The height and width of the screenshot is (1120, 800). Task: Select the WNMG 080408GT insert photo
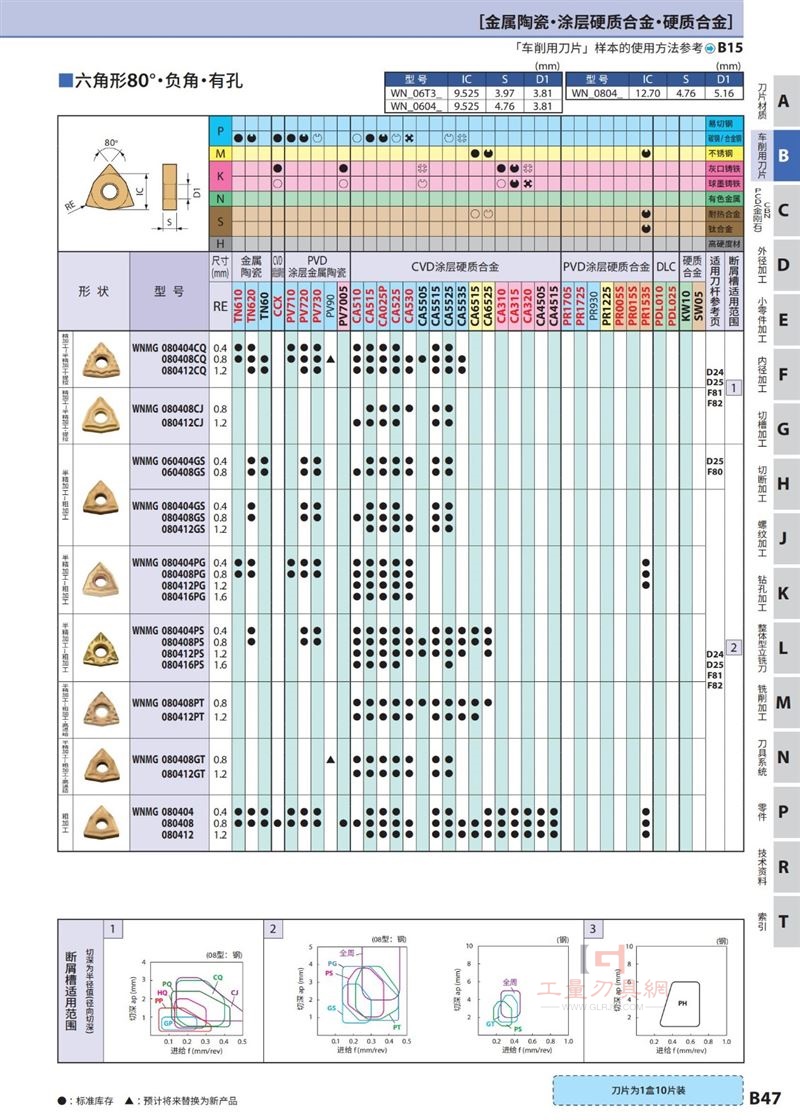101,766
